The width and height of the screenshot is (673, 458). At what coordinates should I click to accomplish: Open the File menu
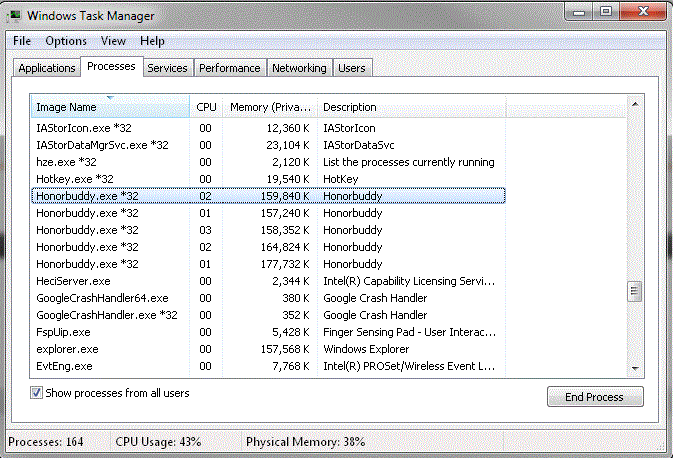point(22,41)
